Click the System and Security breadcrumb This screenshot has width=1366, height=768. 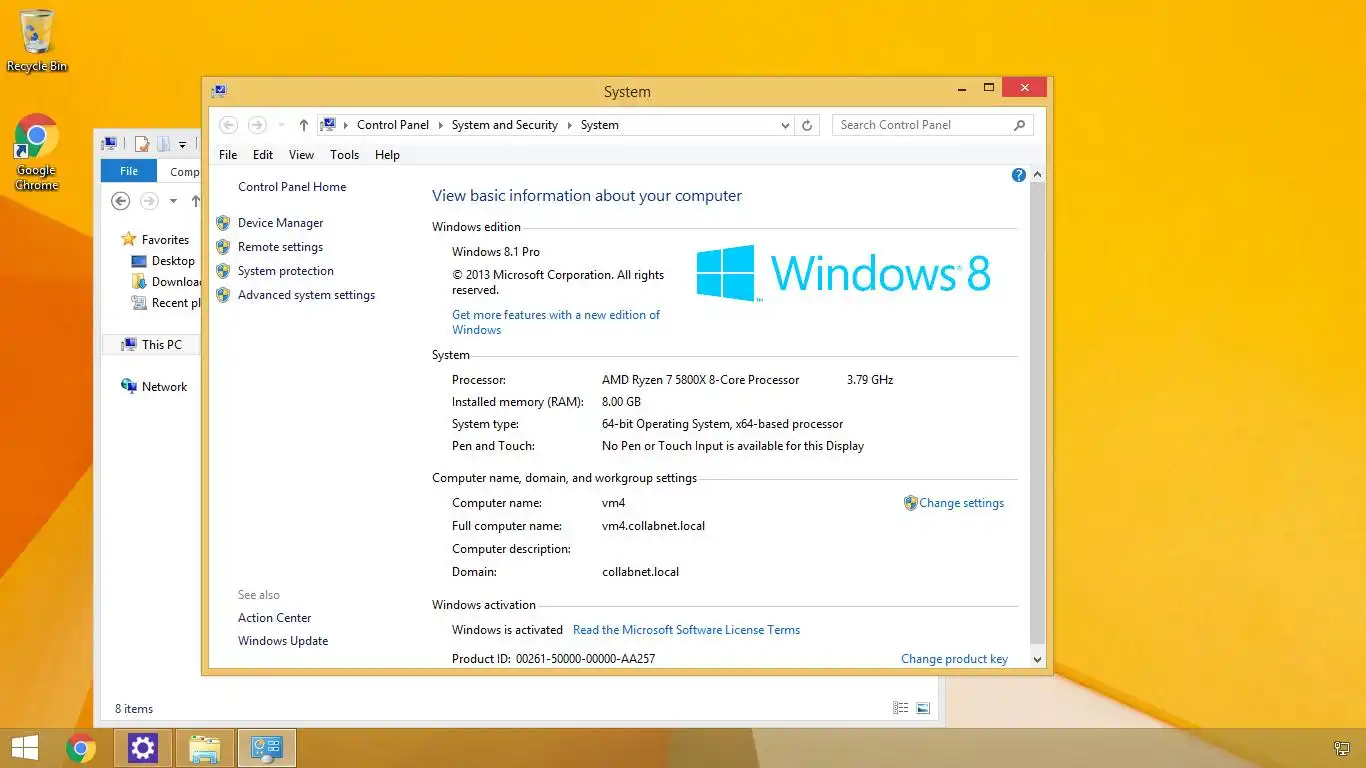click(x=504, y=125)
